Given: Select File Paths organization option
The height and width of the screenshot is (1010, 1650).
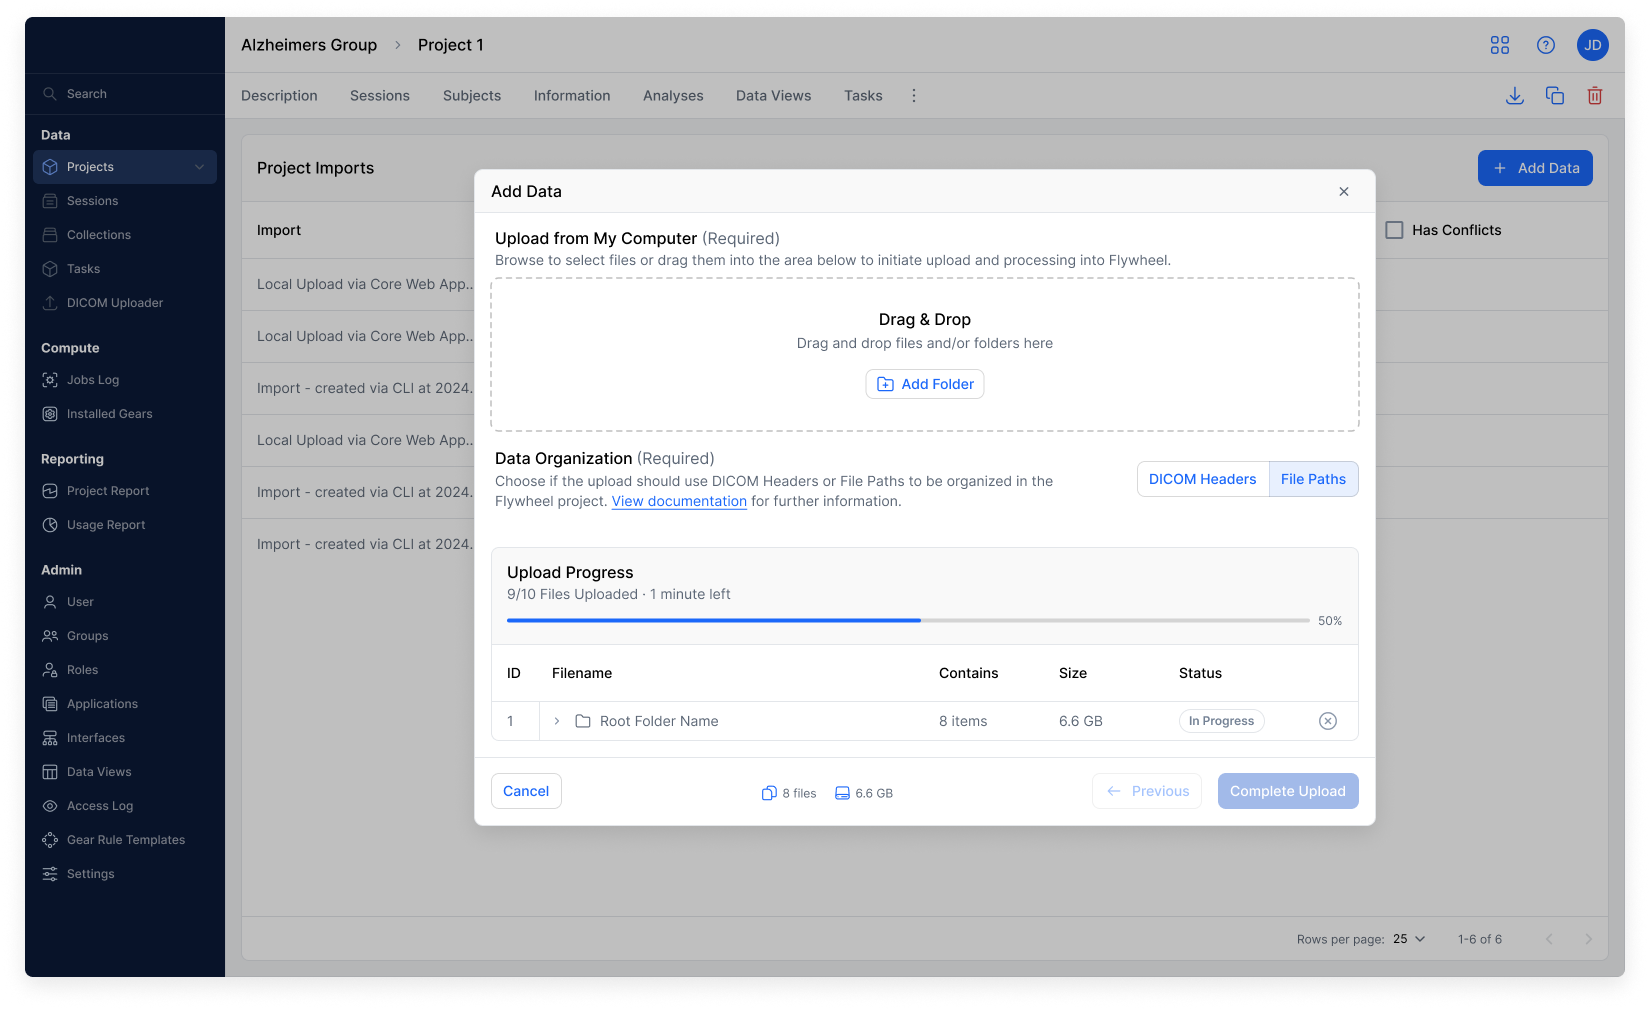Looking at the screenshot, I should [1313, 479].
